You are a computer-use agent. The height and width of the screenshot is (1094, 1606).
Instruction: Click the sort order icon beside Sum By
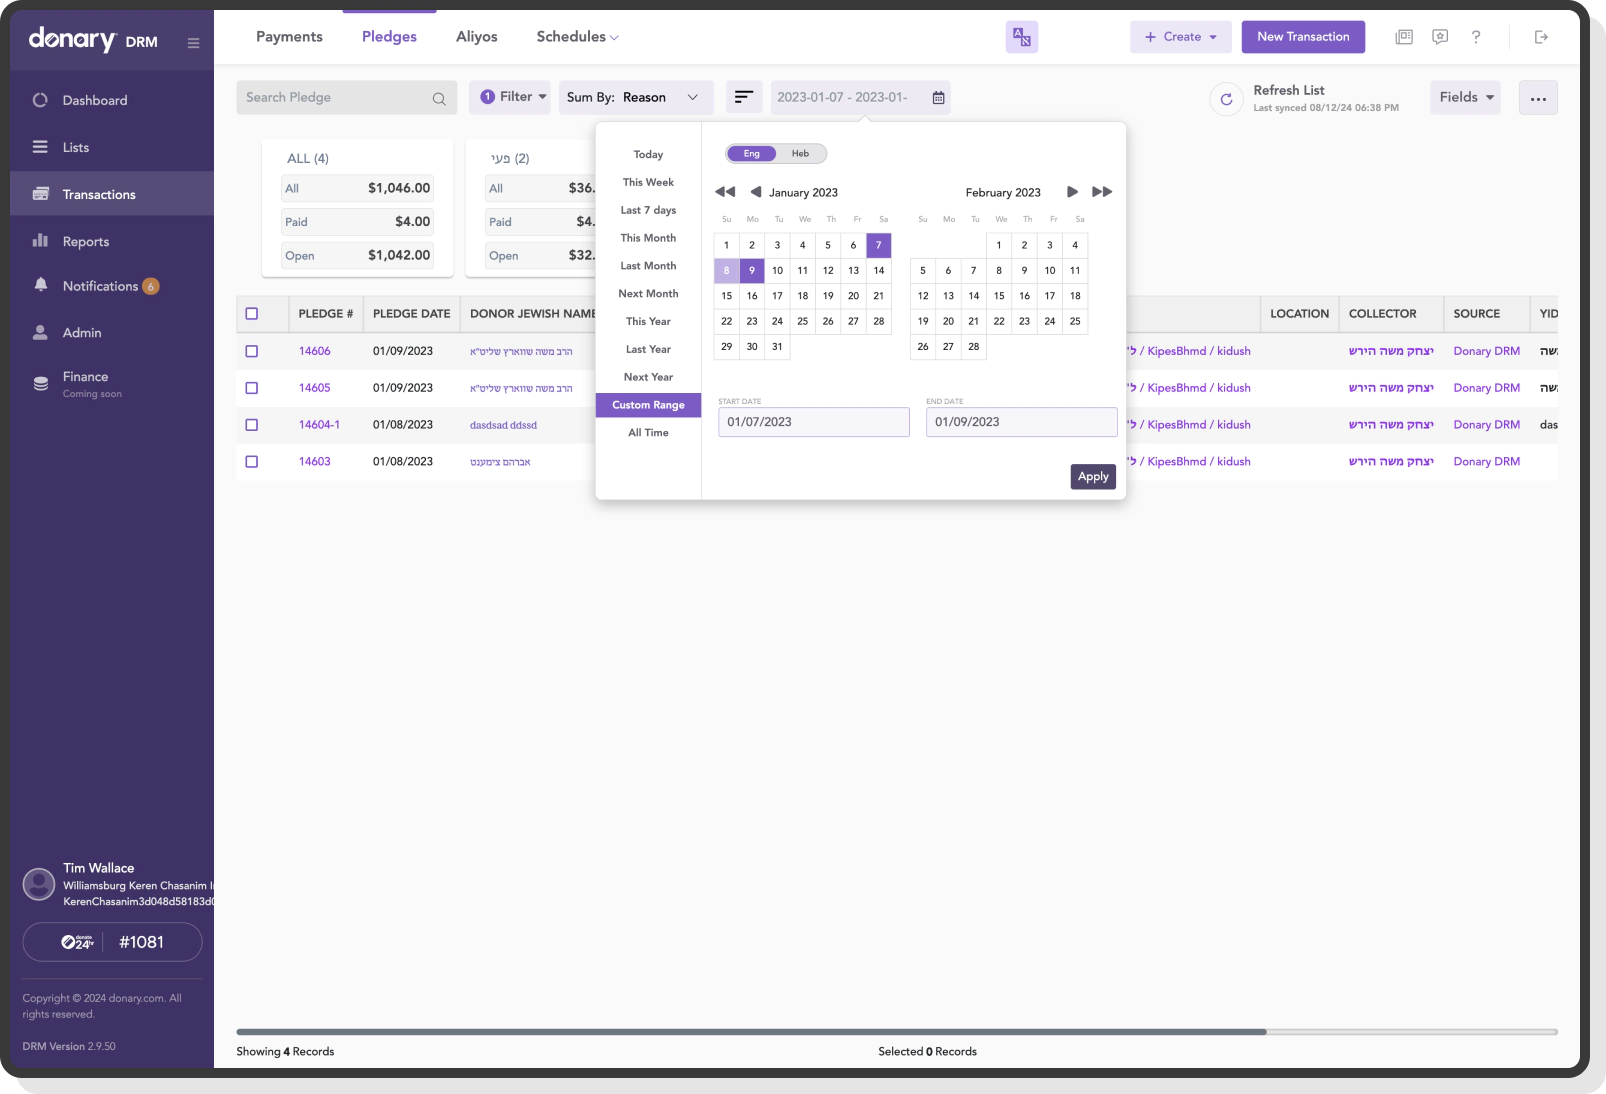(x=744, y=97)
